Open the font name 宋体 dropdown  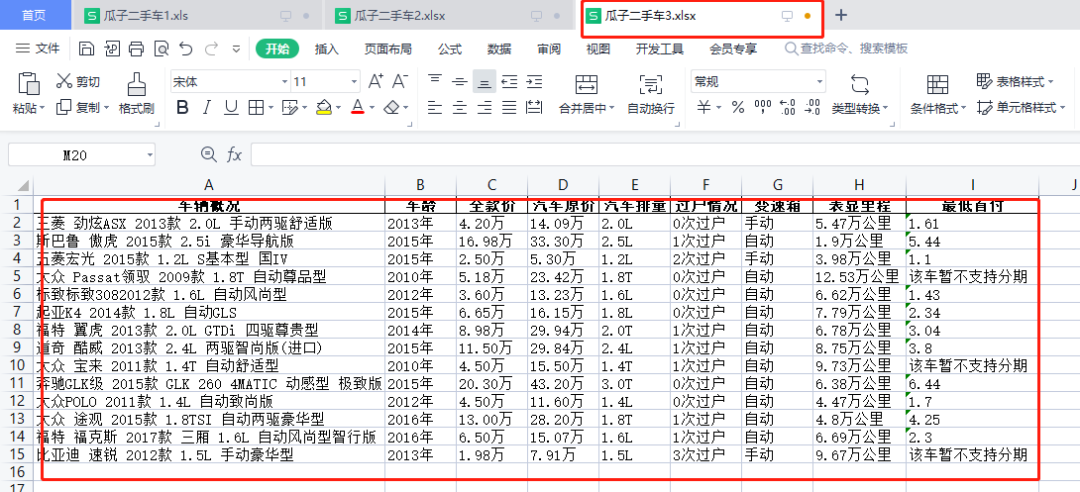pyautogui.click(x=284, y=82)
